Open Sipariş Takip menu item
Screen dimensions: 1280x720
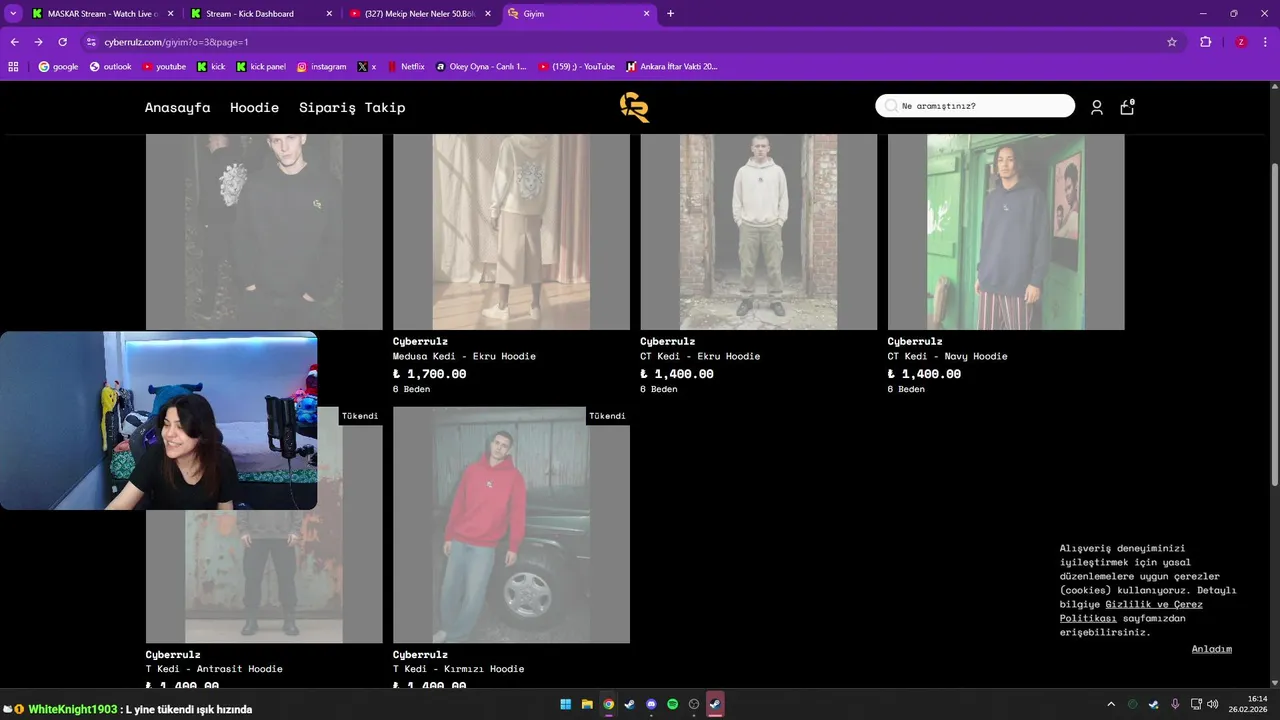click(x=352, y=107)
